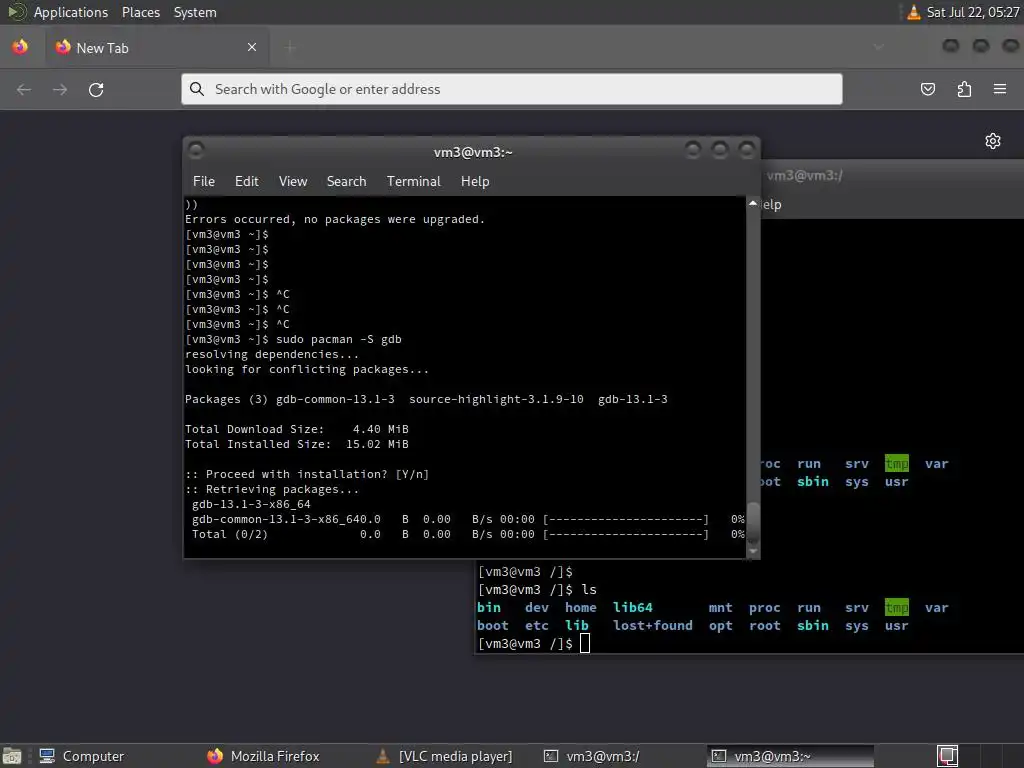Image resolution: width=1024 pixels, height=768 pixels.
Task: Click 'Total Download Size' line in terminal
Action: coord(296,429)
